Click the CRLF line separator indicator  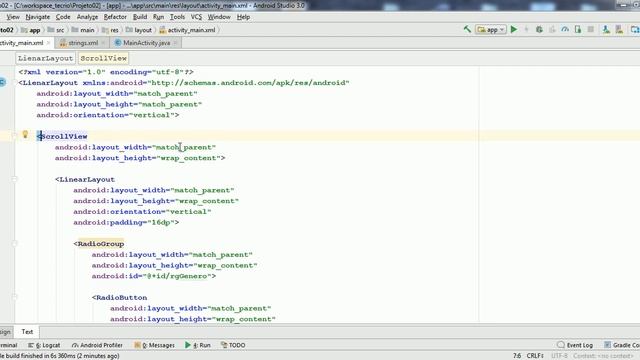pos(535,356)
